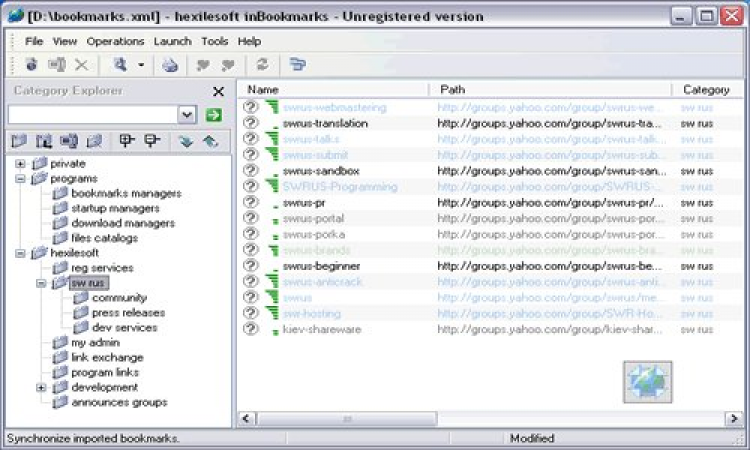Click the blue stacked windows icon in toolbar
This screenshot has width=750, height=450.
coord(298,64)
